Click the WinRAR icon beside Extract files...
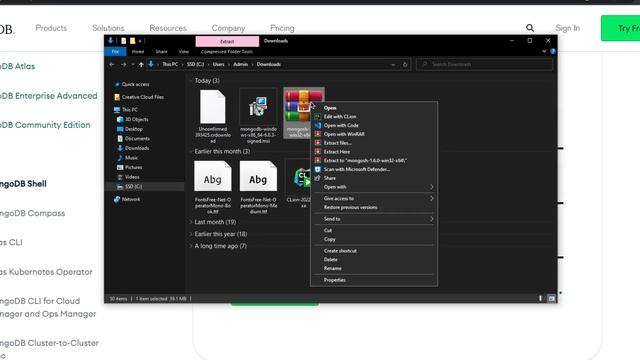640x360 pixels. coord(318,143)
